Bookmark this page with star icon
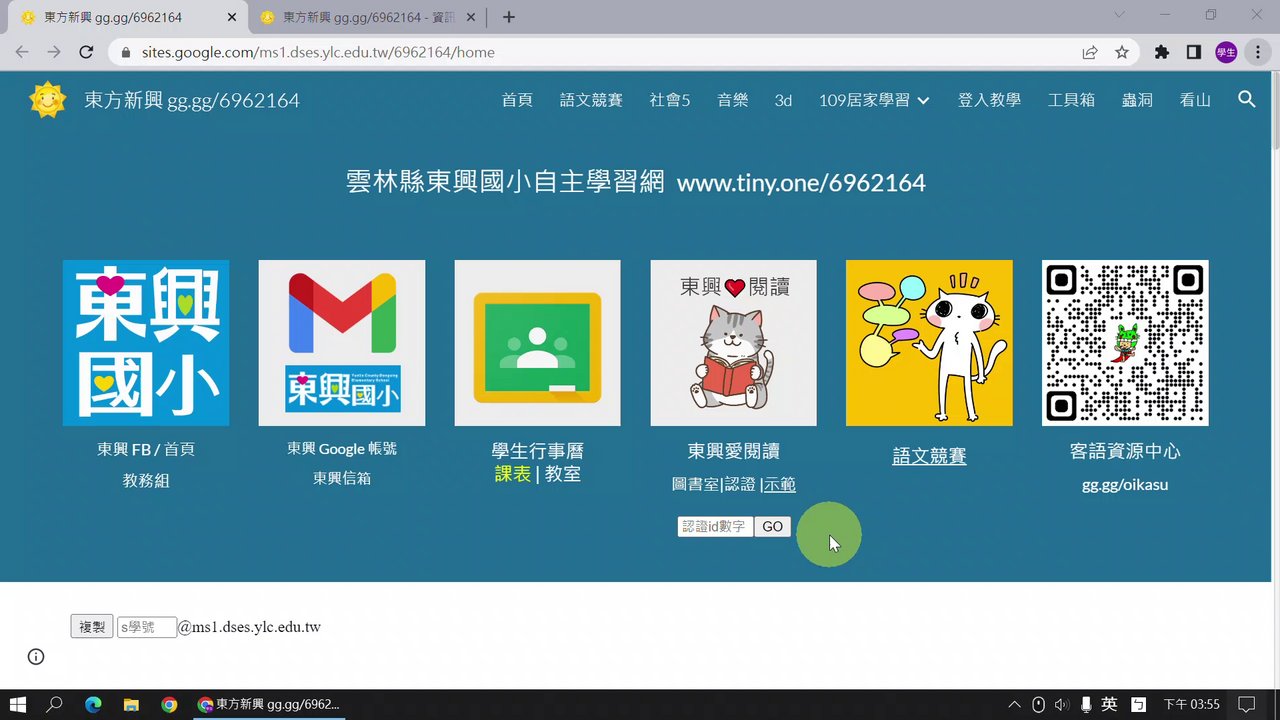1280x720 pixels. (x=1122, y=52)
